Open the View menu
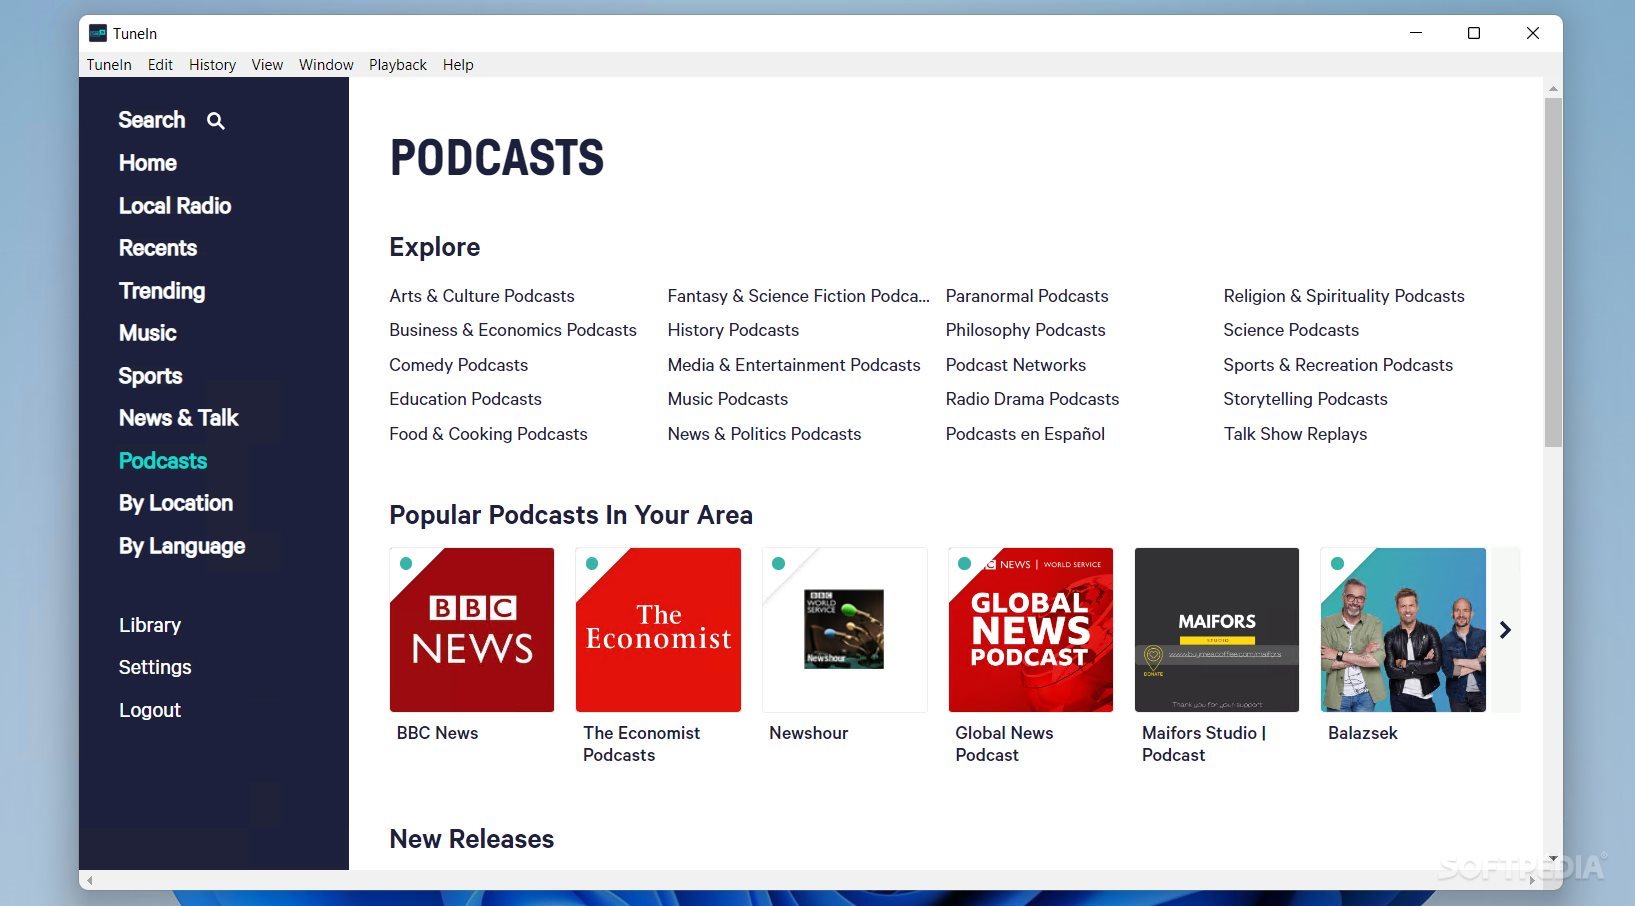 click(267, 65)
